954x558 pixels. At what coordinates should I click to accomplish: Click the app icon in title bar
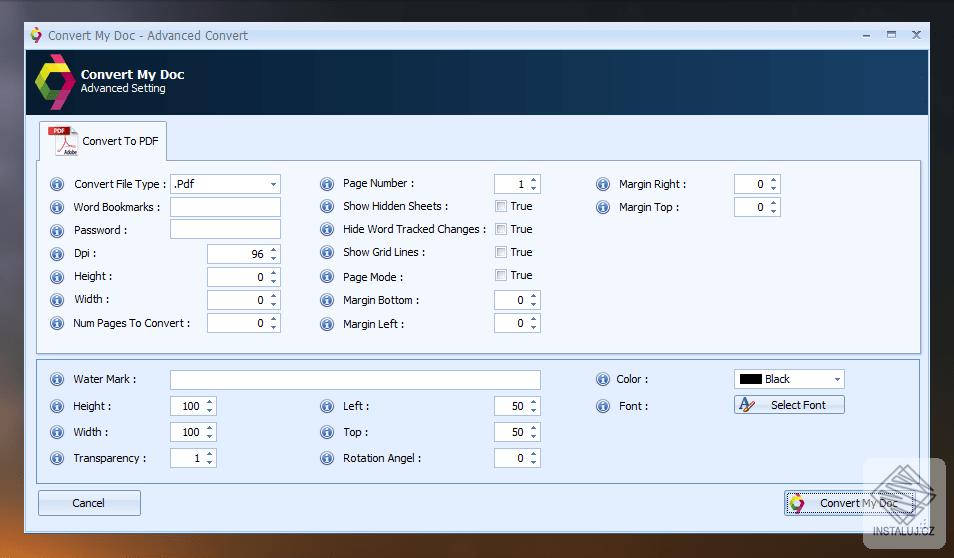pyautogui.click(x=37, y=35)
